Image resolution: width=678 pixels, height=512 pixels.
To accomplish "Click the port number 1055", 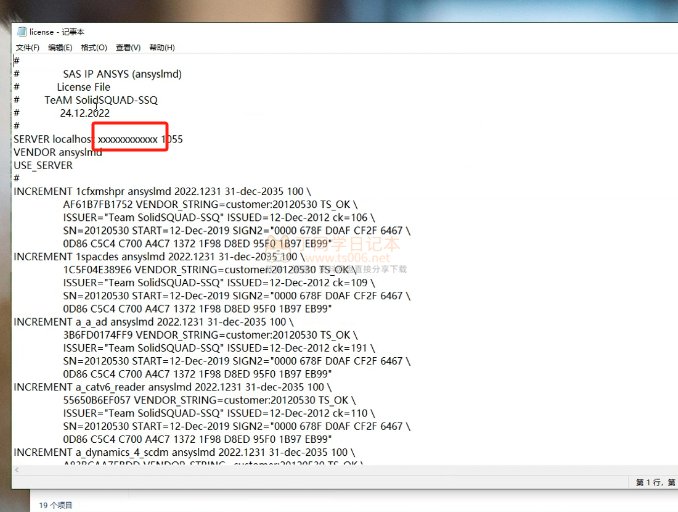I will (x=172, y=139).
